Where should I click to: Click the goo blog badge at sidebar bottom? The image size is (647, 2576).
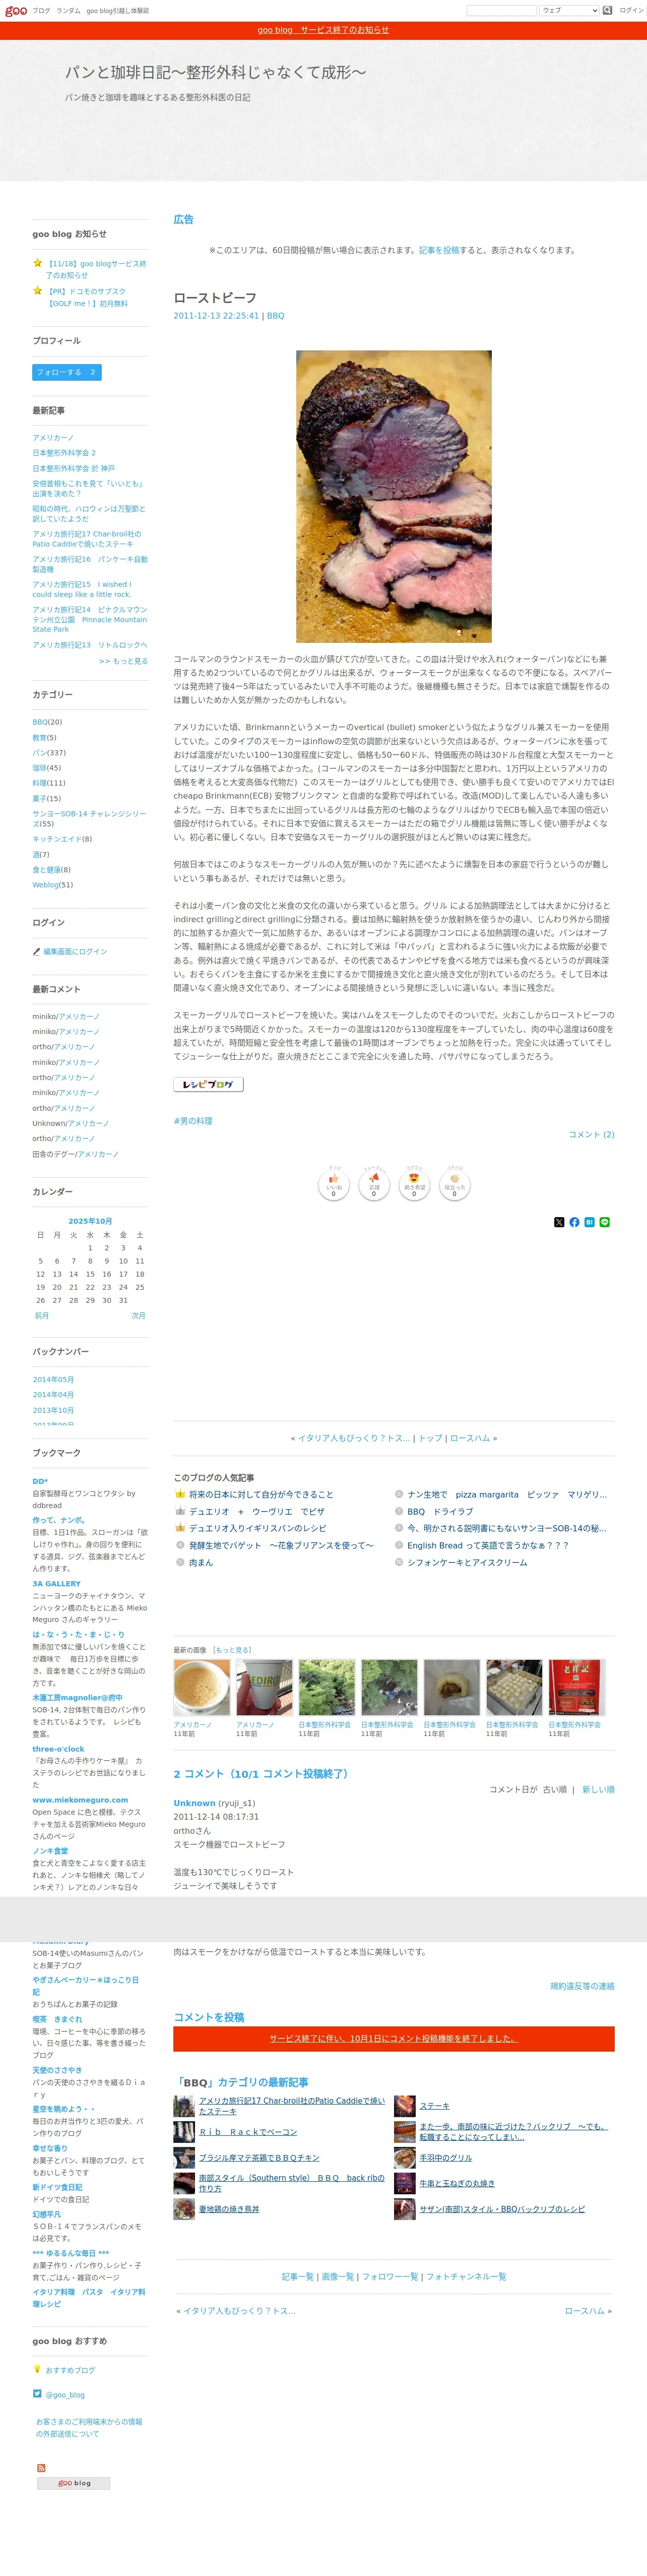[x=74, y=2483]
